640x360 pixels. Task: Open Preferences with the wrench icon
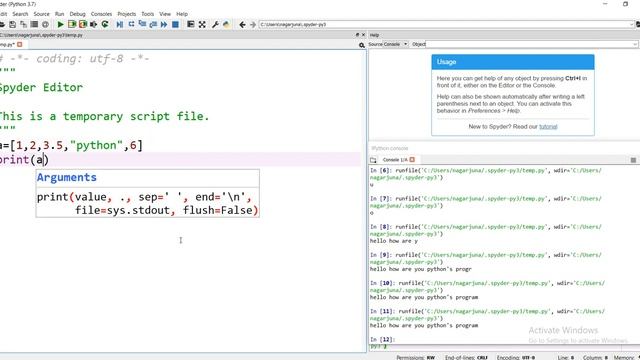click(x=215, y=24)
